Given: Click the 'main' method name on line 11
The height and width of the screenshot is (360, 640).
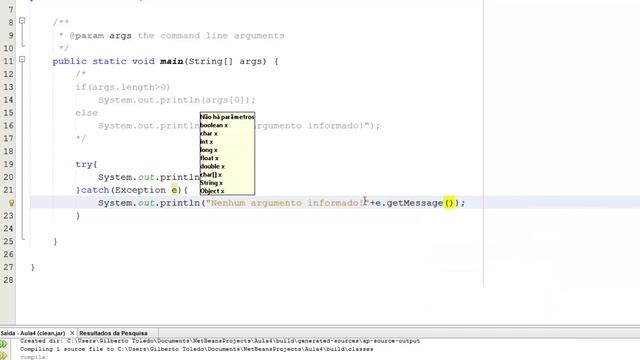Looking at the screenshot, I should tap(171, 61).
